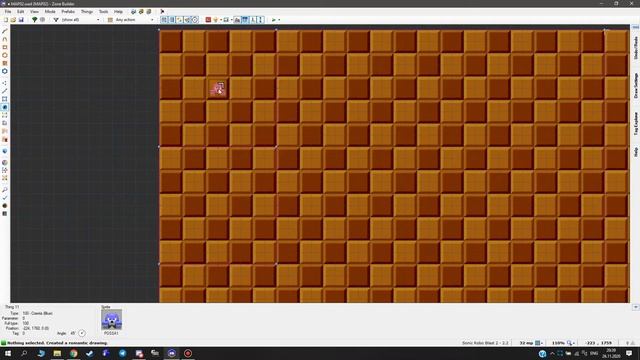Viewport: 640px width, 360px height.
Task: Expand the test map dropdown arrow
Action: pos(279,20)
